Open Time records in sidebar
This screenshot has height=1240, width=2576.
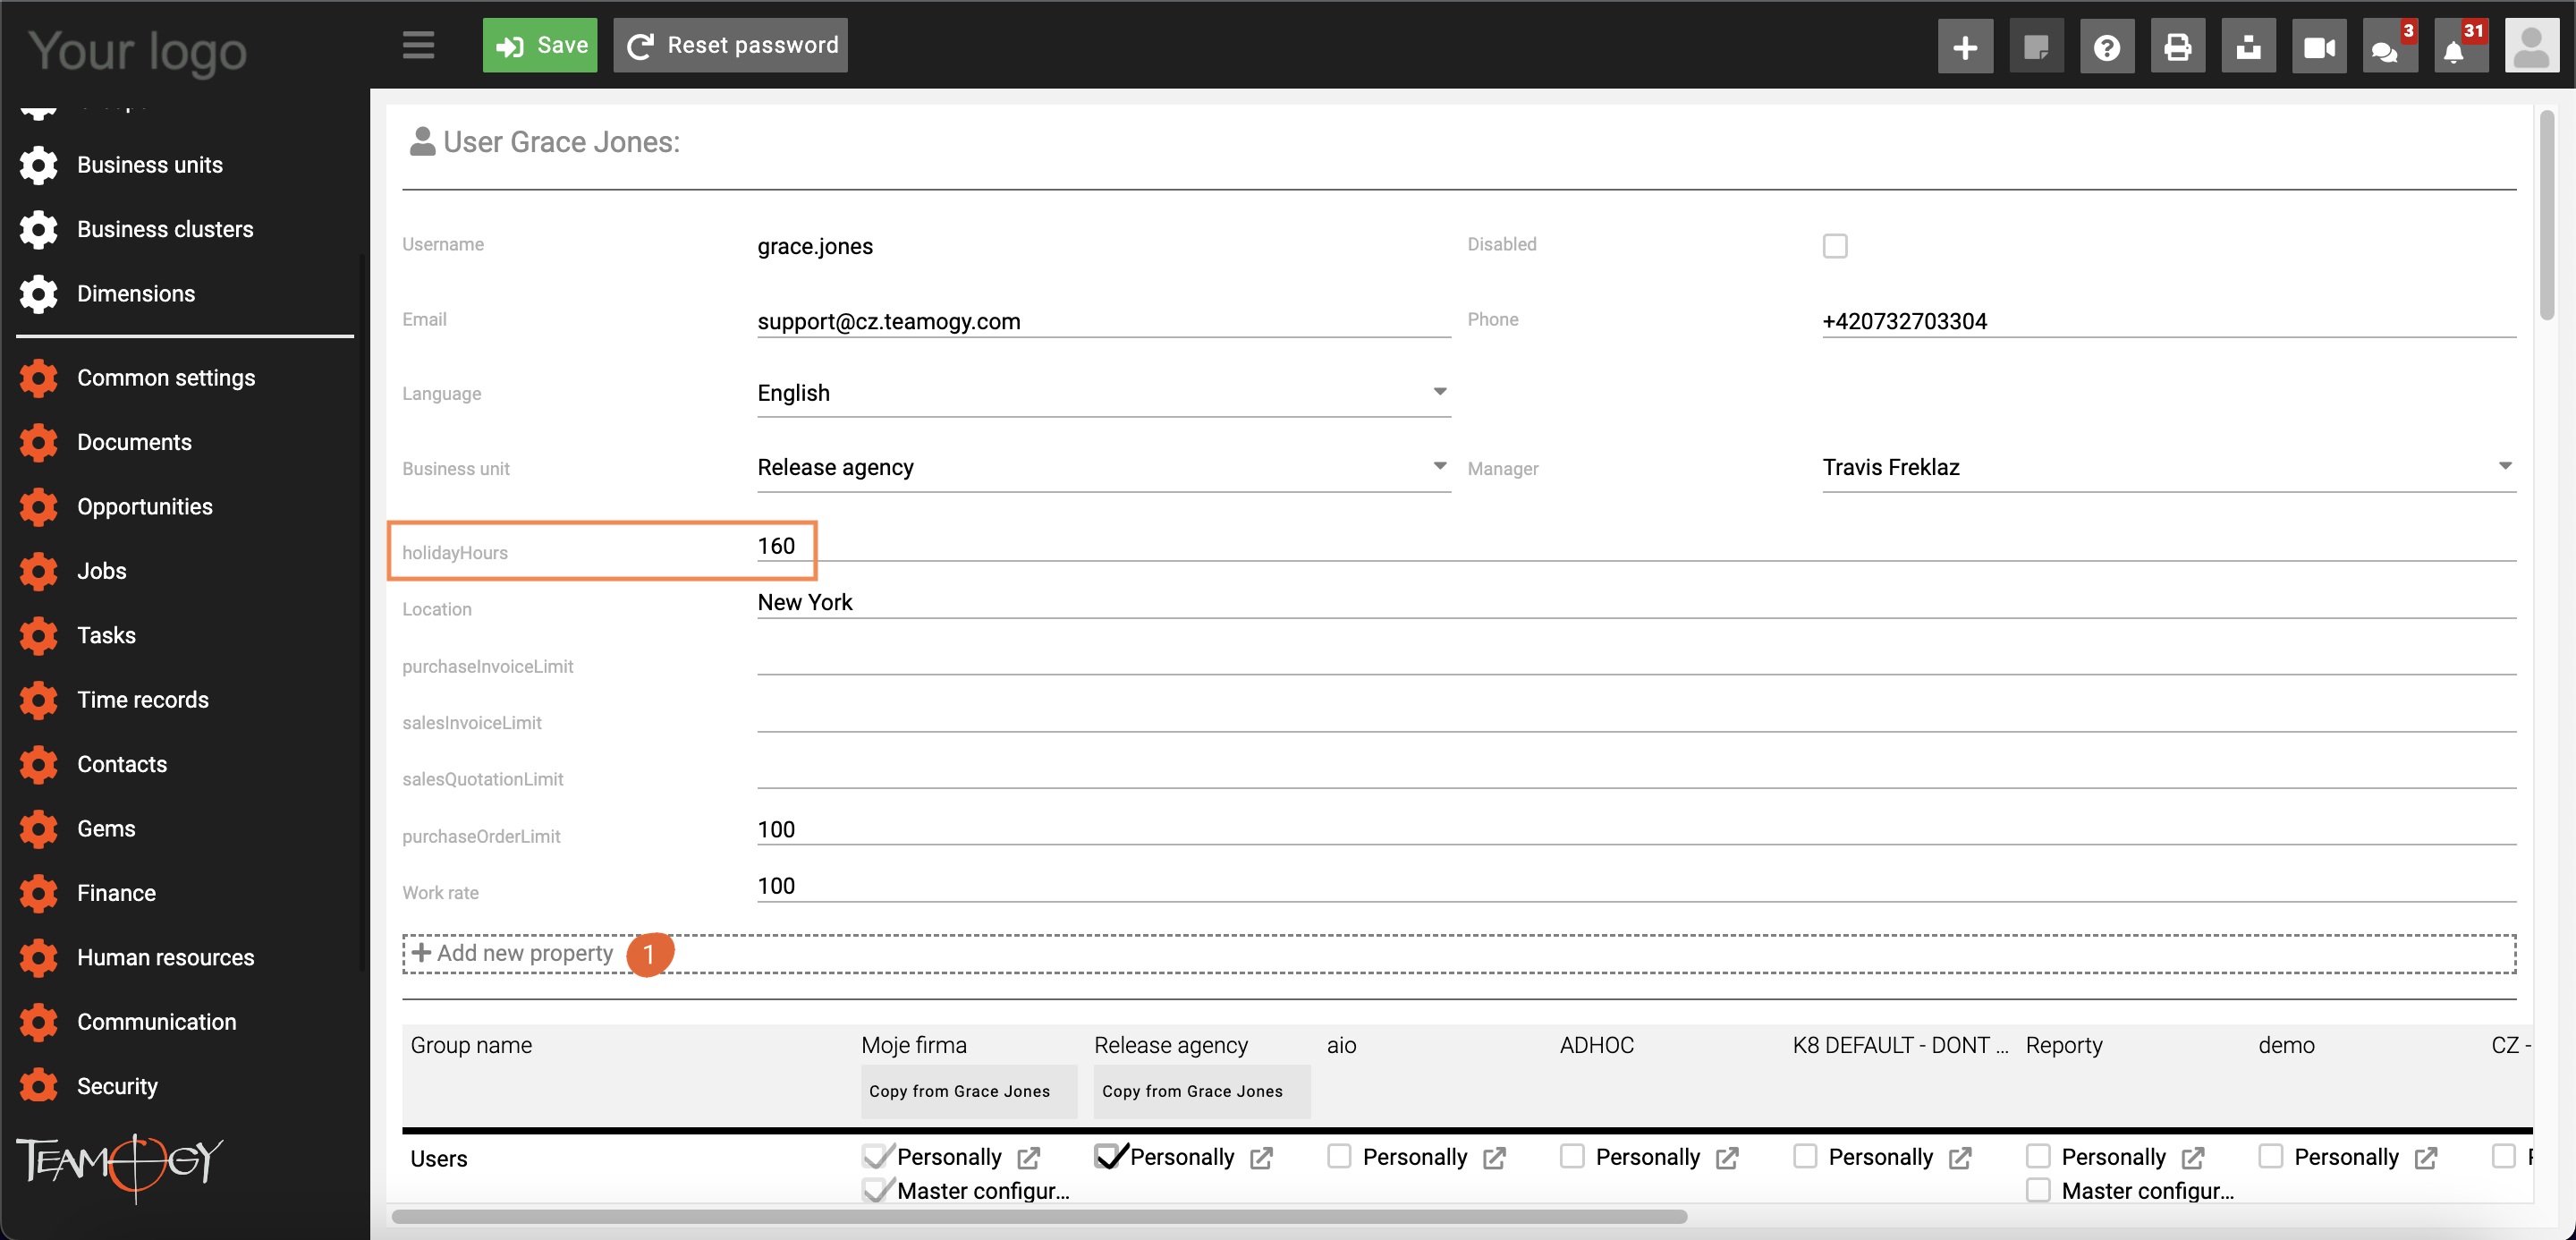click(143, 700)
